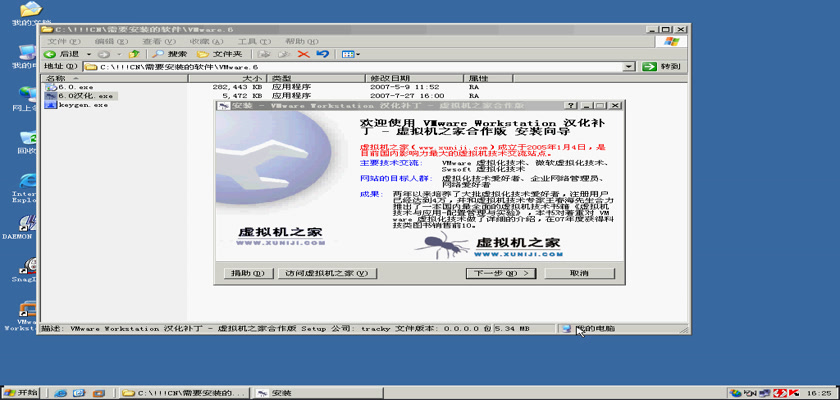Select the keygen.exe file
Image resolution: width=840 pixels, height=400 pixels.
click(77, 105)
